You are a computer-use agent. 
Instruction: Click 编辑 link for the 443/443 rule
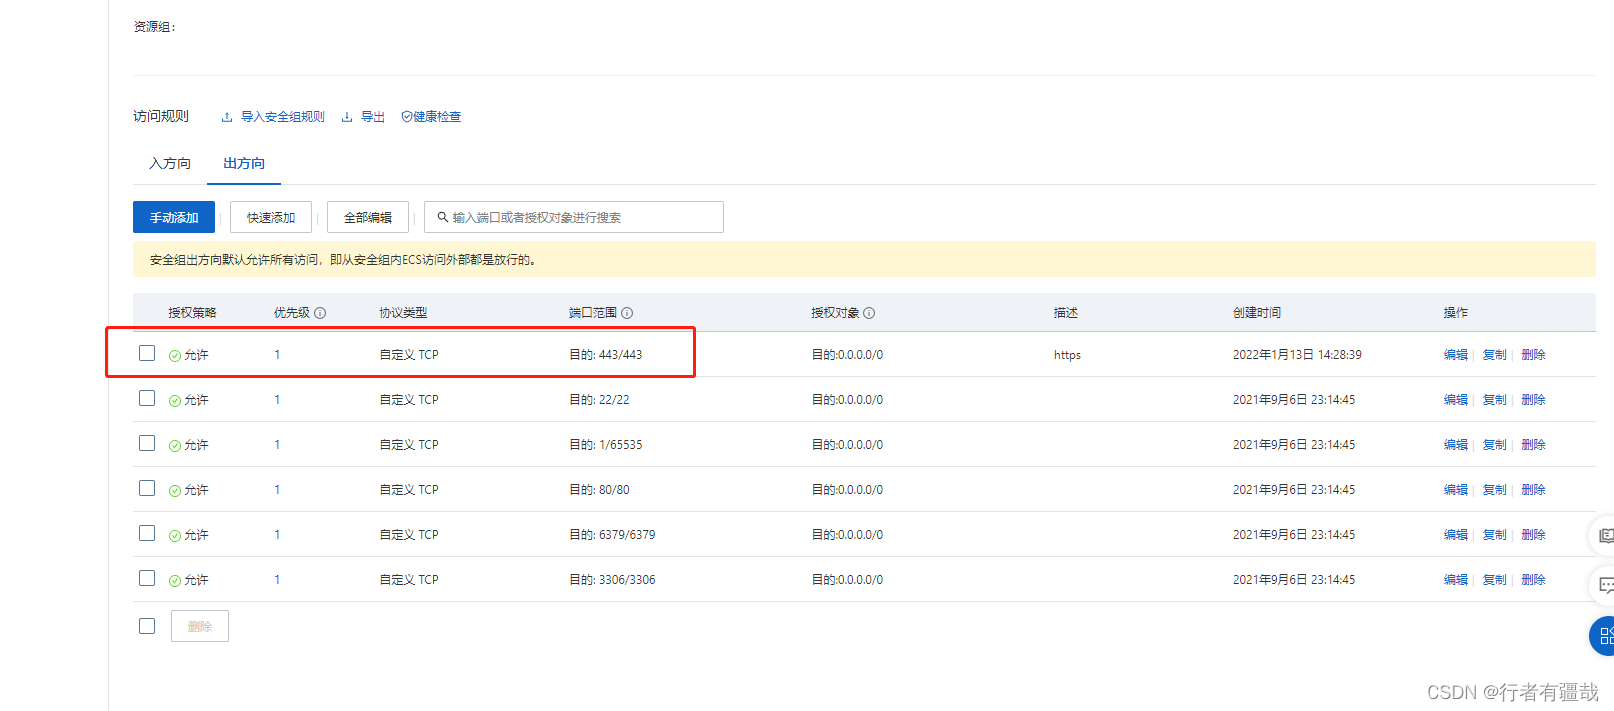[x=1455, y=355]
